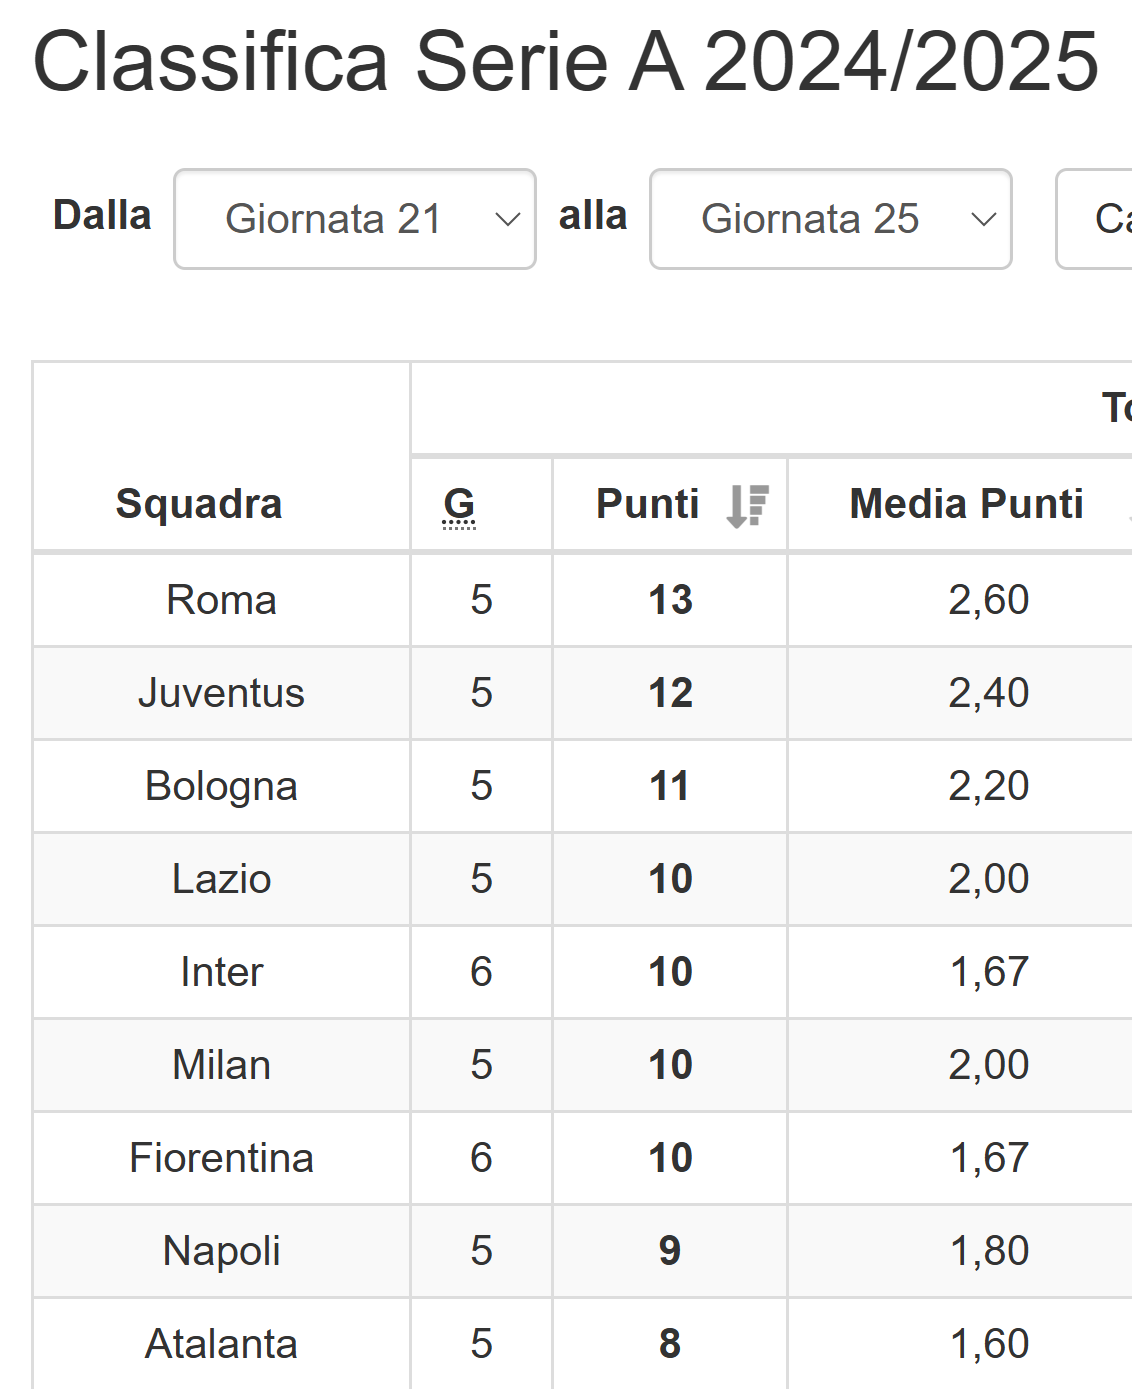Image resolution: width=1132 pixels, height=1389 pixels.
Task: Select the Atalanta row
Action: coord(582,1343)
